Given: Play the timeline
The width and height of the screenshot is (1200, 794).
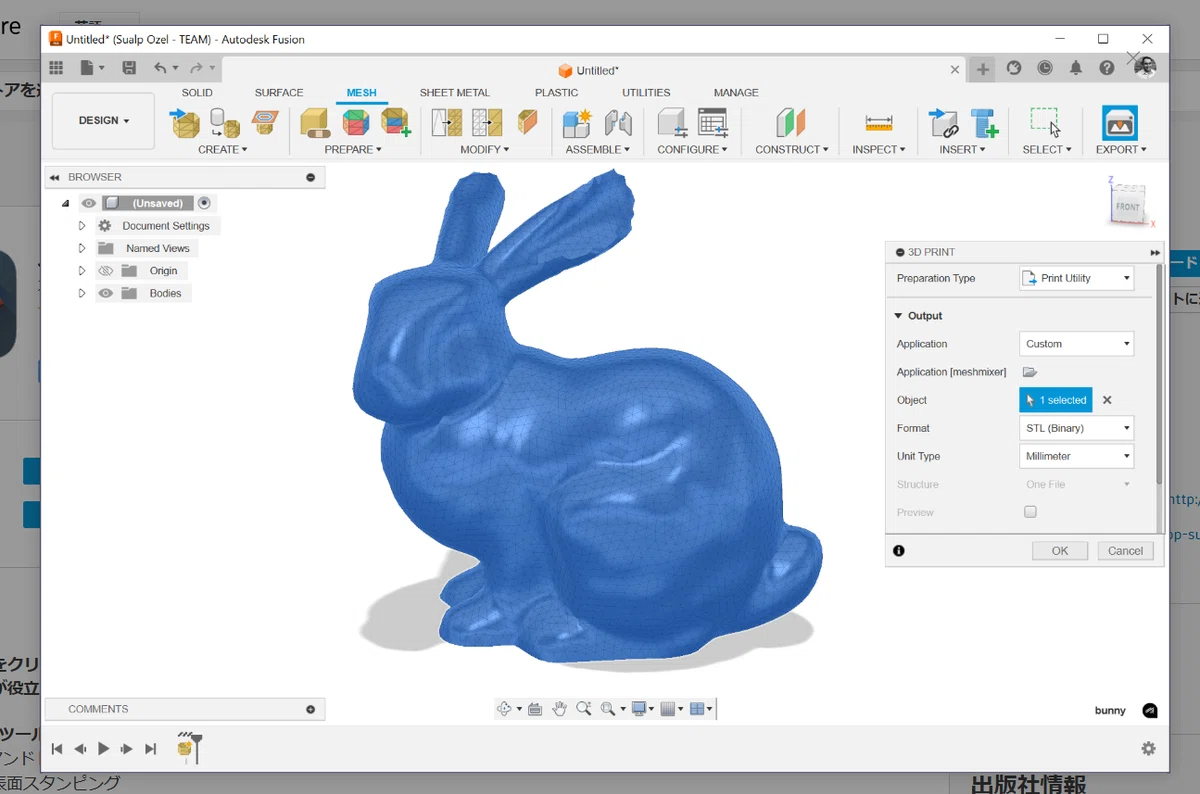Looking at the screenshot, I should 103,749.
